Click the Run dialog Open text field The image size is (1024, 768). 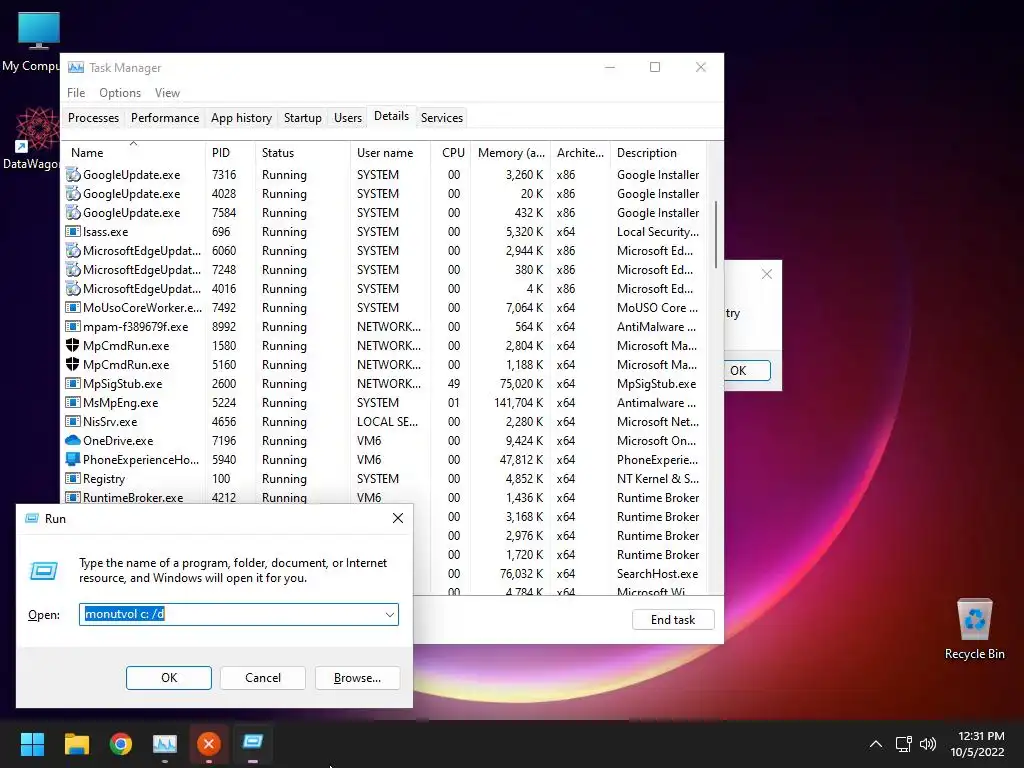(238, 615)
